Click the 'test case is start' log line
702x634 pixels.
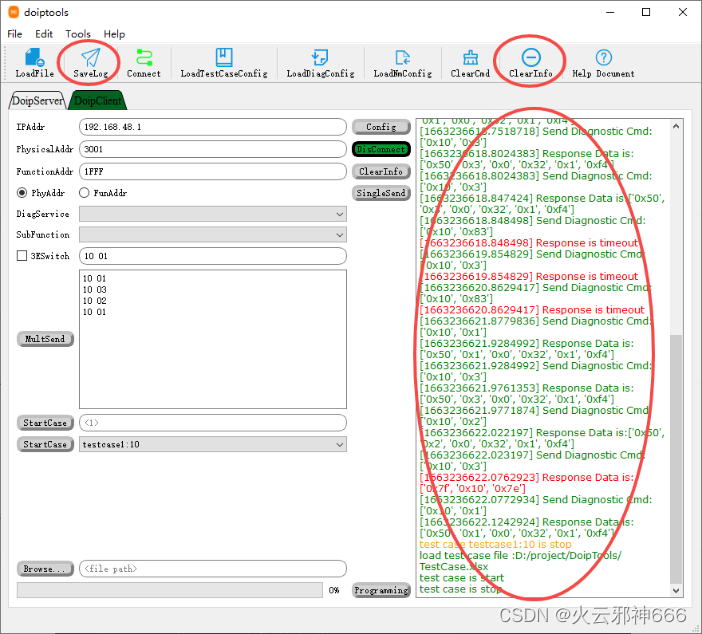pyautogui.click(x=461, y=578)
